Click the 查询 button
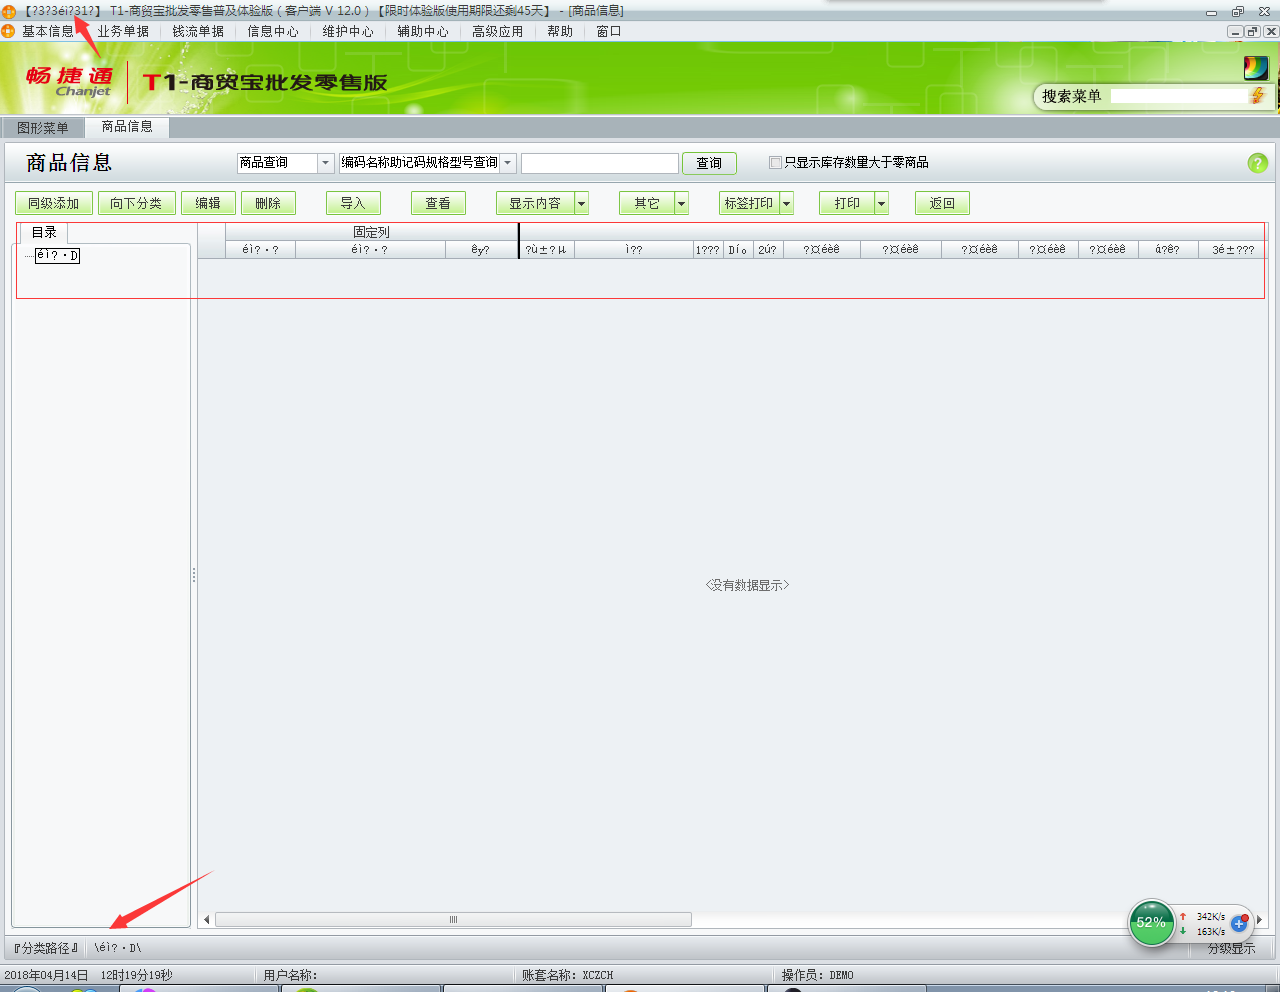Viewport: 1280px width, 992px height. click(x=709, y=163)
